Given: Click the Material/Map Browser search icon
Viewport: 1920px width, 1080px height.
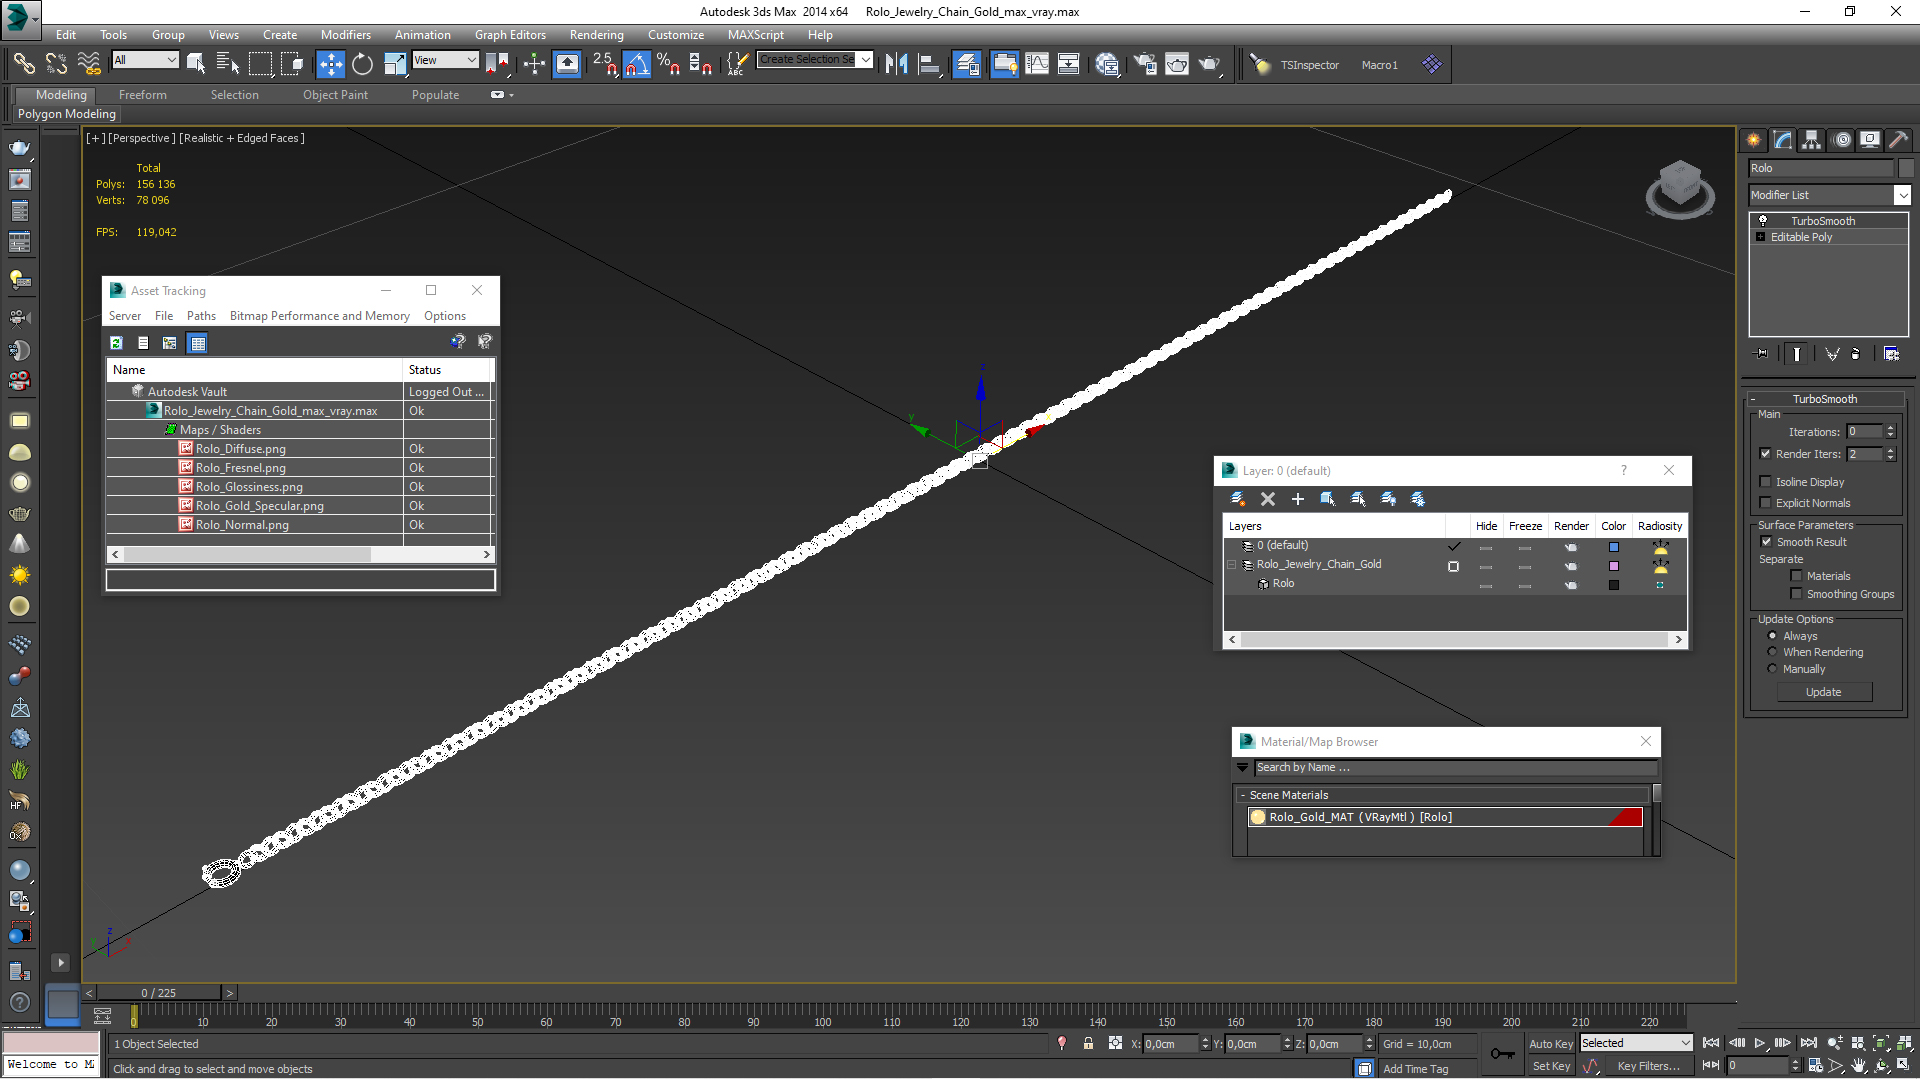Looking at the screenshot, I should [1244, 766].
